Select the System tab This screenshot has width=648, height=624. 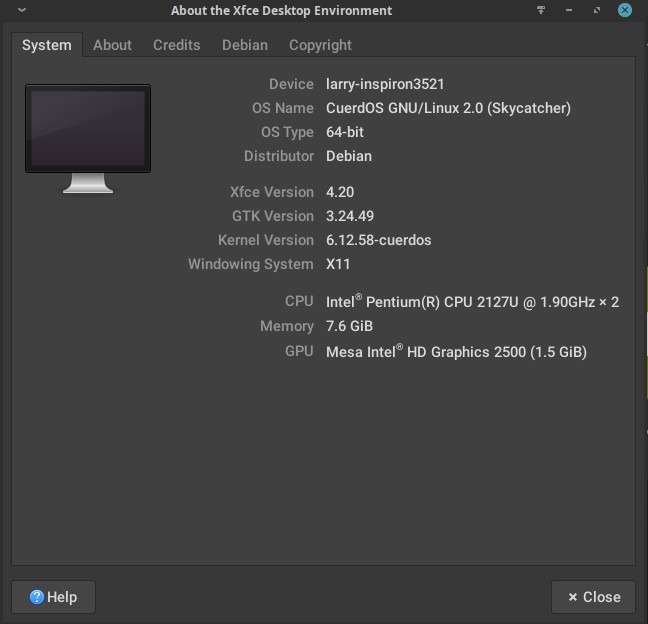47,45
